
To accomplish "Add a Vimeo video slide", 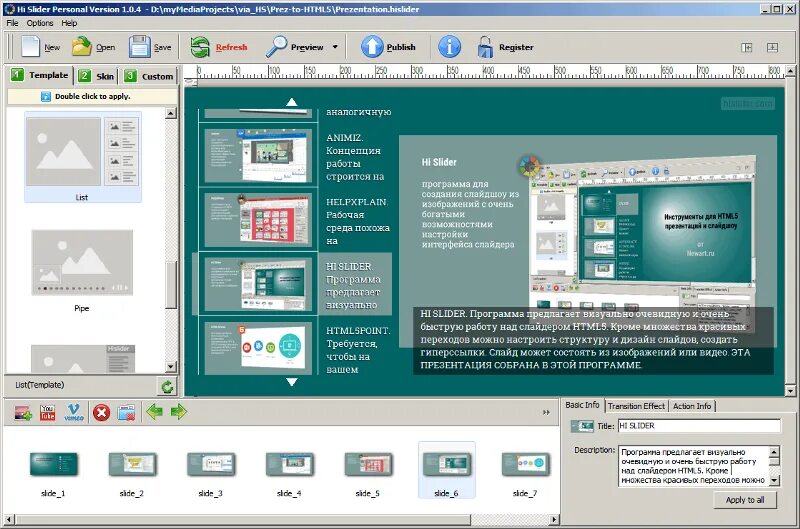I will click(74, 412).
